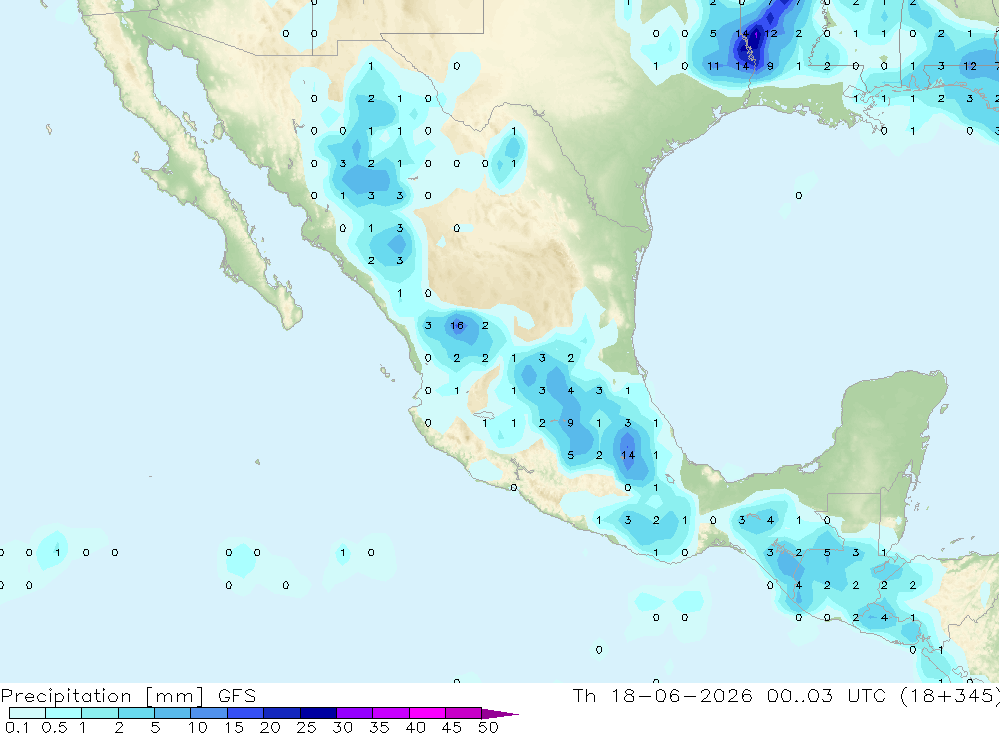Click the legend scale label '15'
1000x733 pixels.
234,727
